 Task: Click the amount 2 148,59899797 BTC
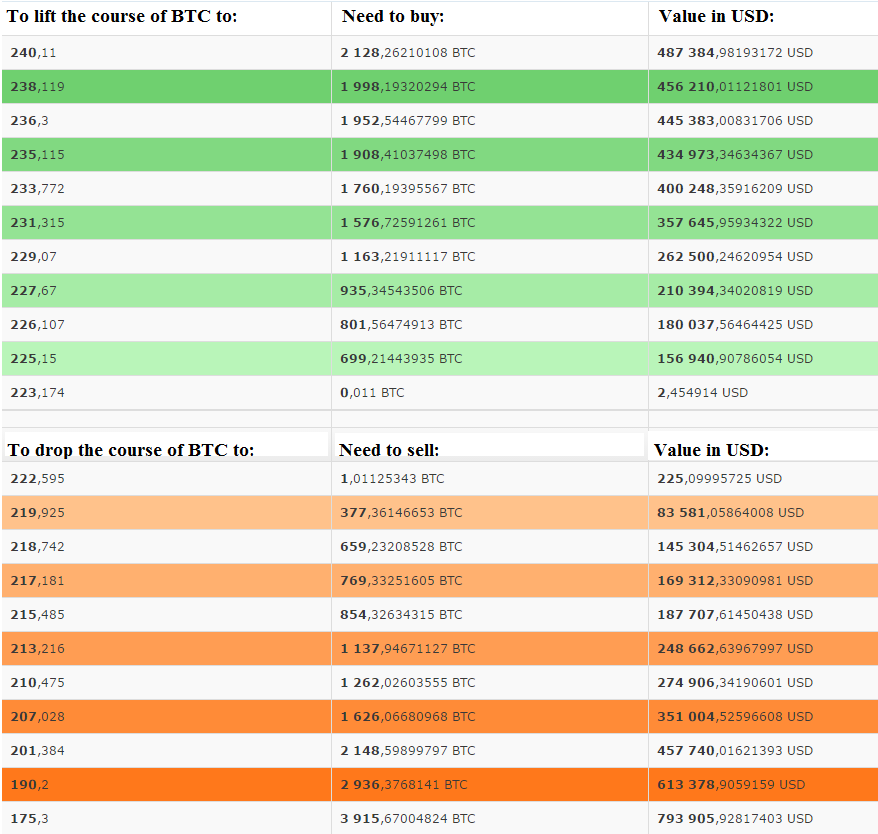click(408, 751)
